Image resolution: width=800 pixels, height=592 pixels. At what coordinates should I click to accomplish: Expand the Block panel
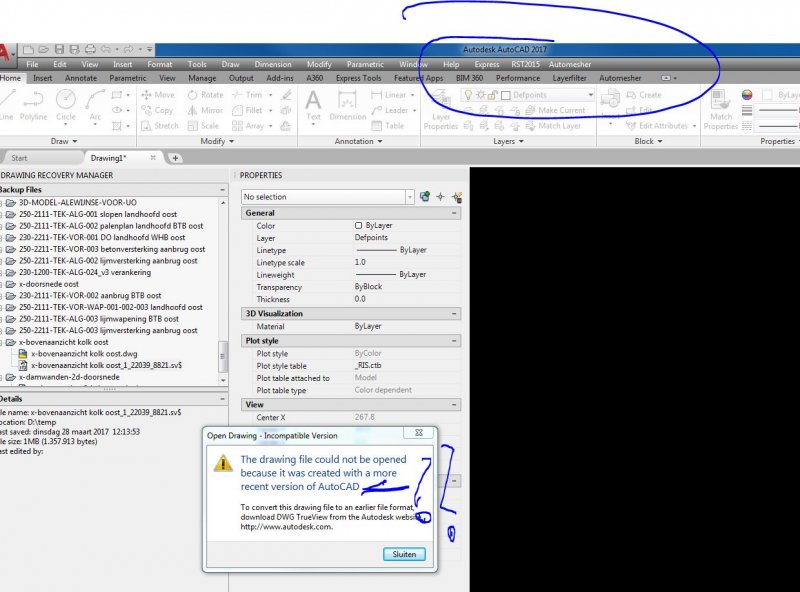[x=648, y=141]
